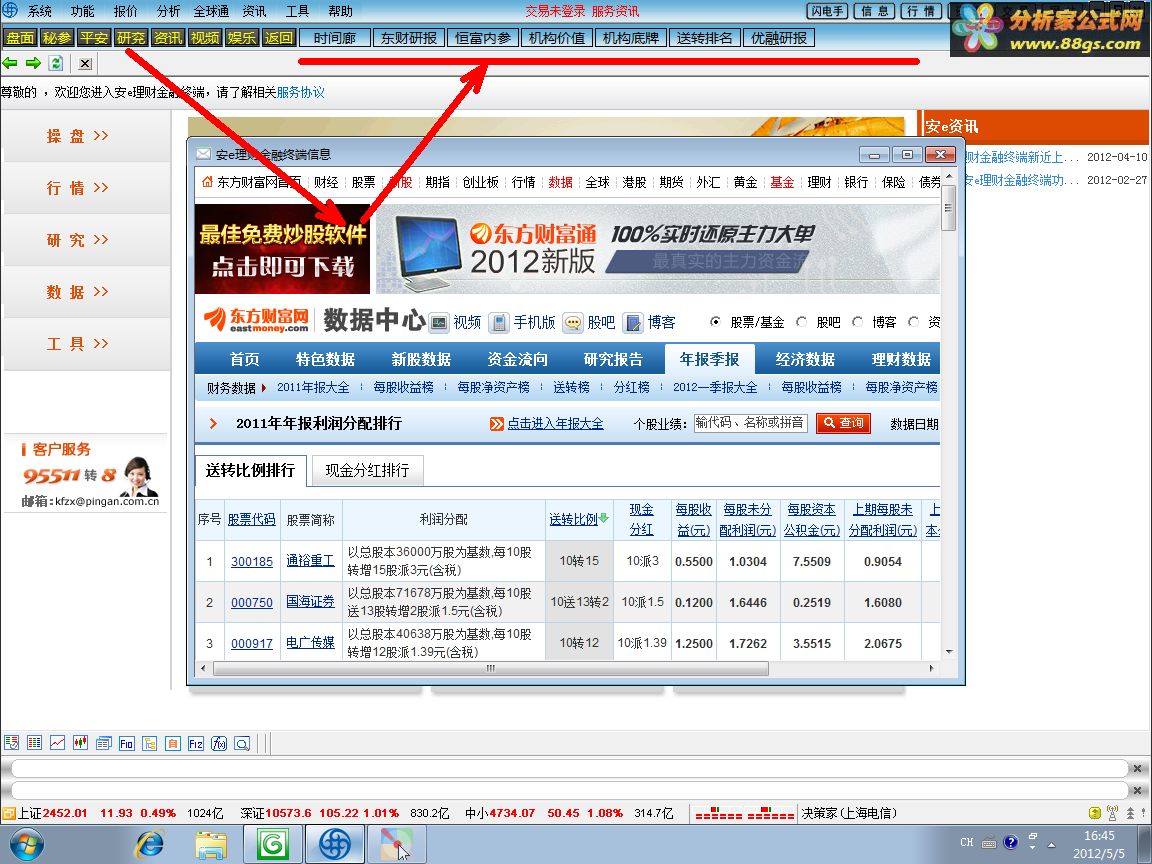
Task: Open stock code 300185 link
Action: pyautogui.click(x=252, y=561)
